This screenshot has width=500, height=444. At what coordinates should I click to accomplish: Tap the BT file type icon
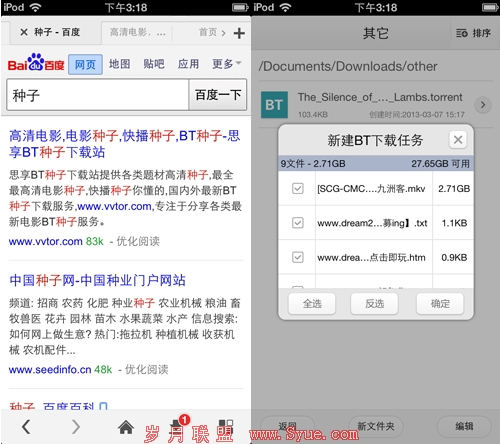tap(274, 105)
